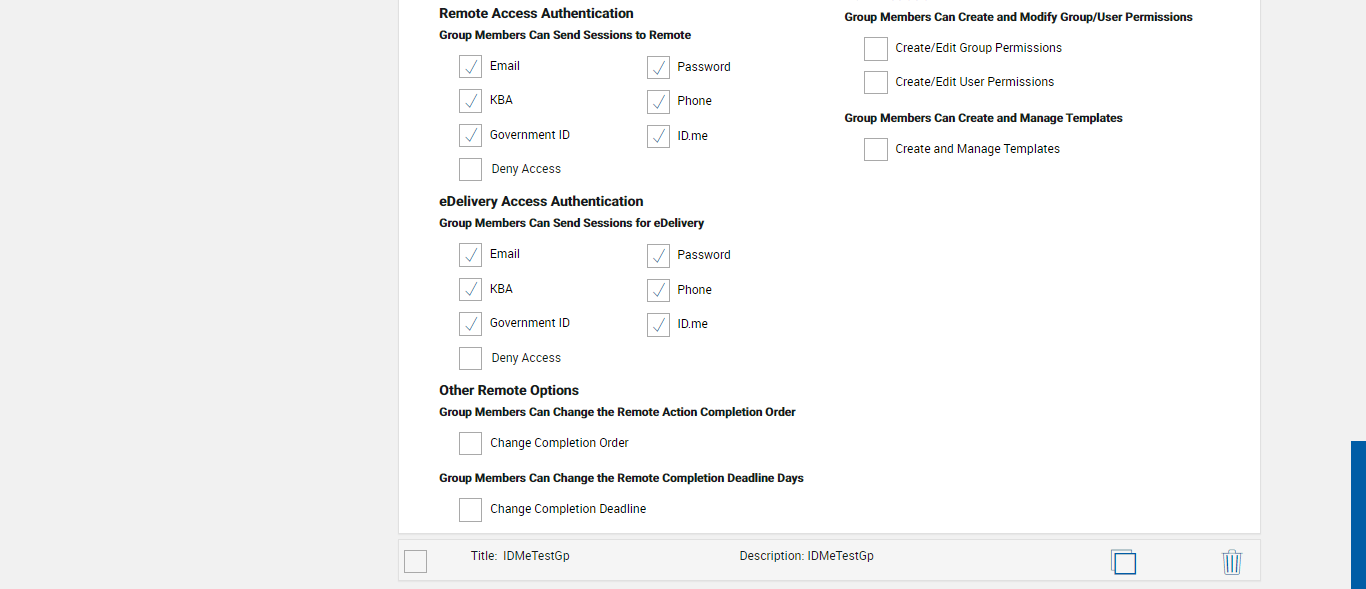Uncheck Email under Remote Access Authentication
This screenshot has height=589, width=1366.
coord(470,67)
